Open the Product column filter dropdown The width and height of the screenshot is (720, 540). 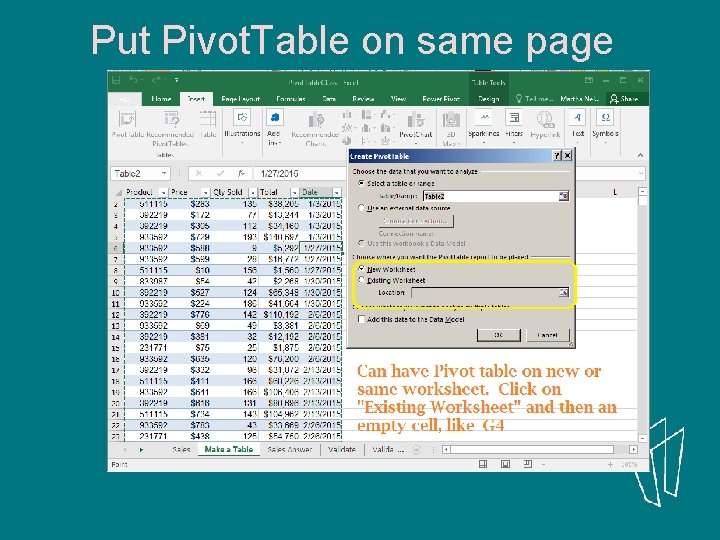pyautogui.click(x=163, y=192)
